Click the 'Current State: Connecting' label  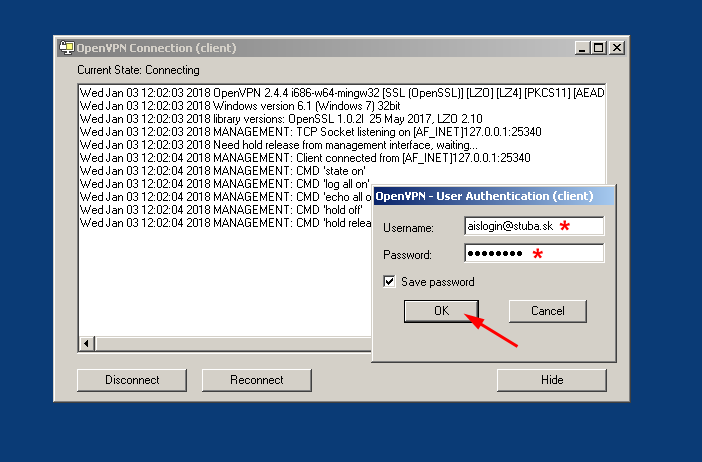click(138, 70)
